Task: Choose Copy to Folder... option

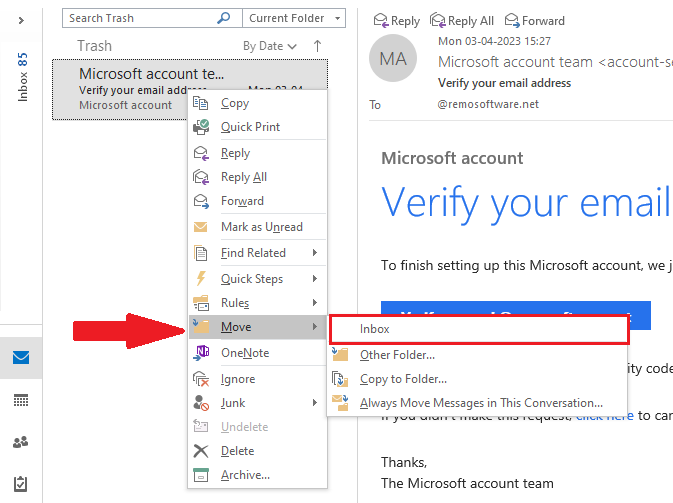Action: (x=477, y=379)
